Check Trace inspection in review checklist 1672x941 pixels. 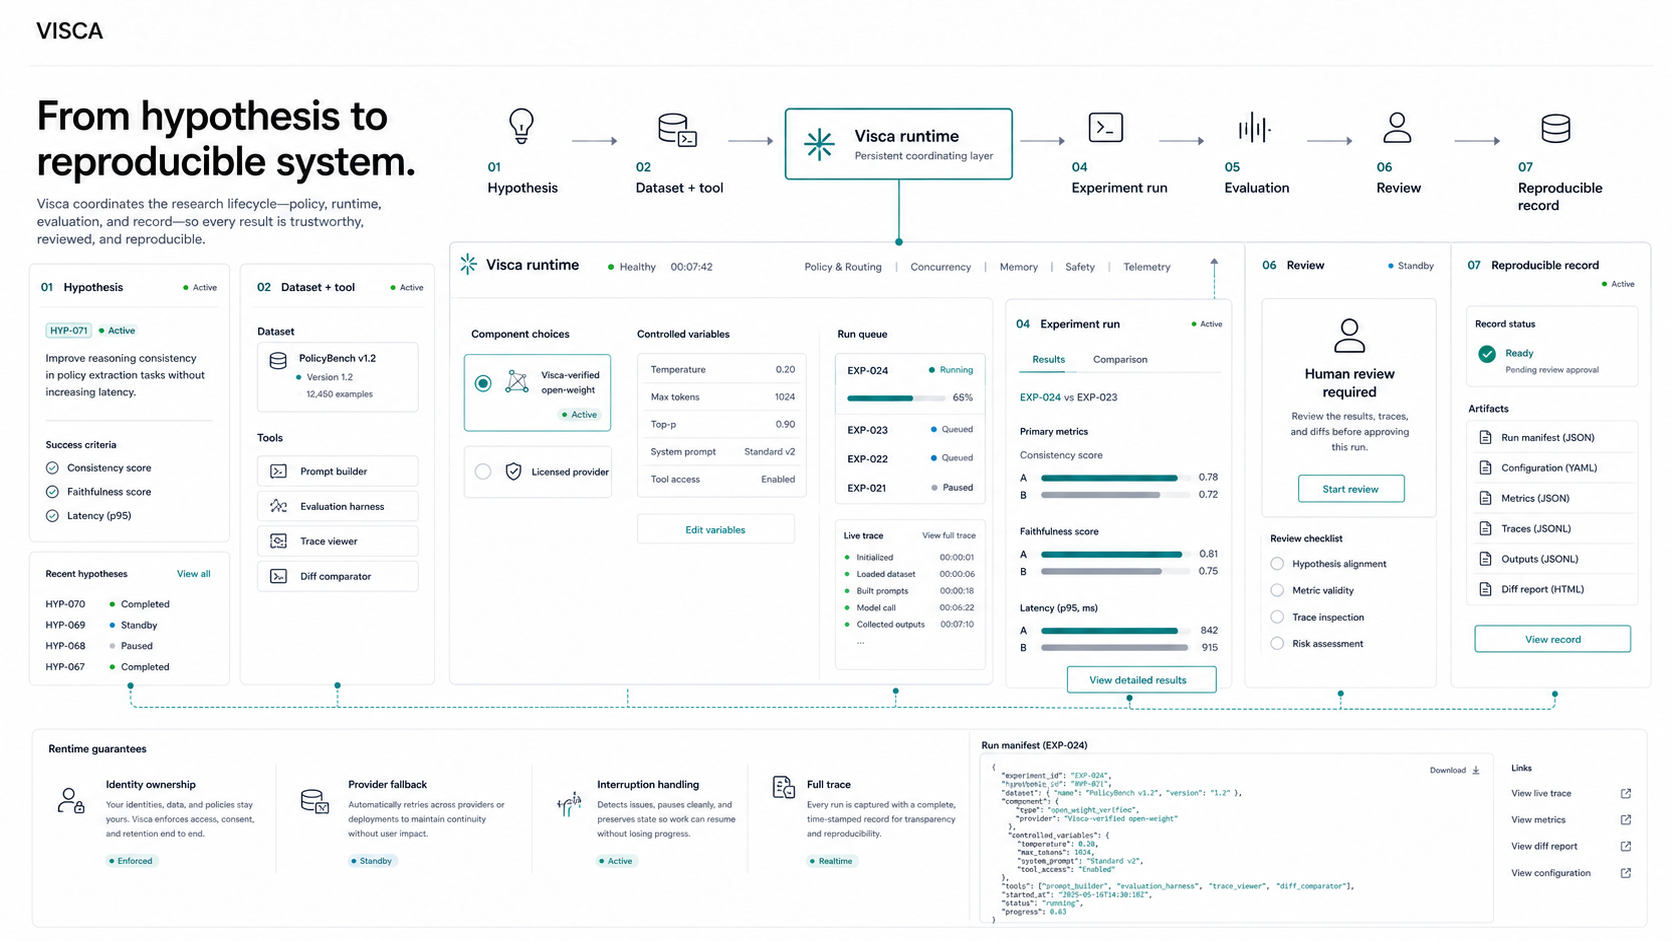(1277, 617)
